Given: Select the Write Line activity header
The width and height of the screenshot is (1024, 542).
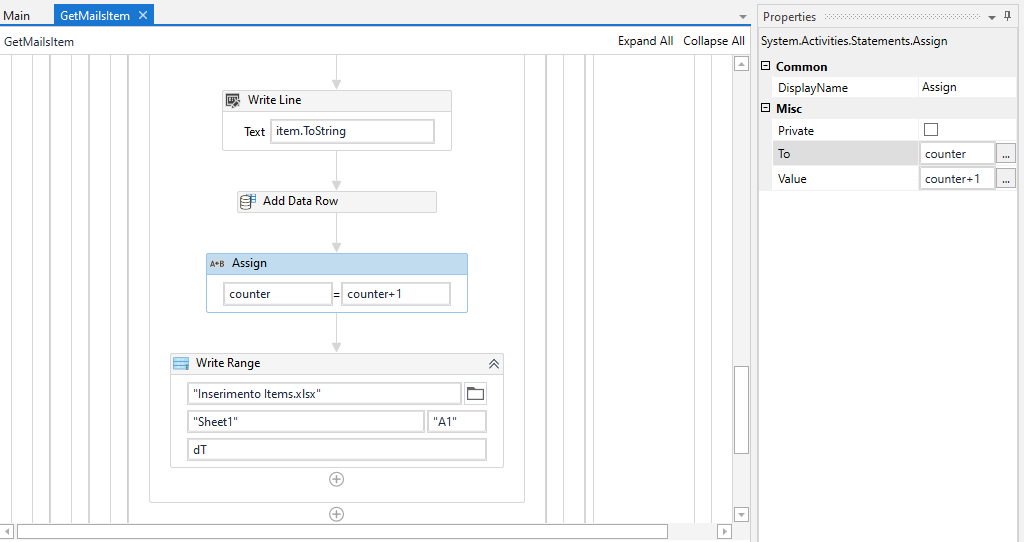Looking at the screenshot, I should click(337, 101).
